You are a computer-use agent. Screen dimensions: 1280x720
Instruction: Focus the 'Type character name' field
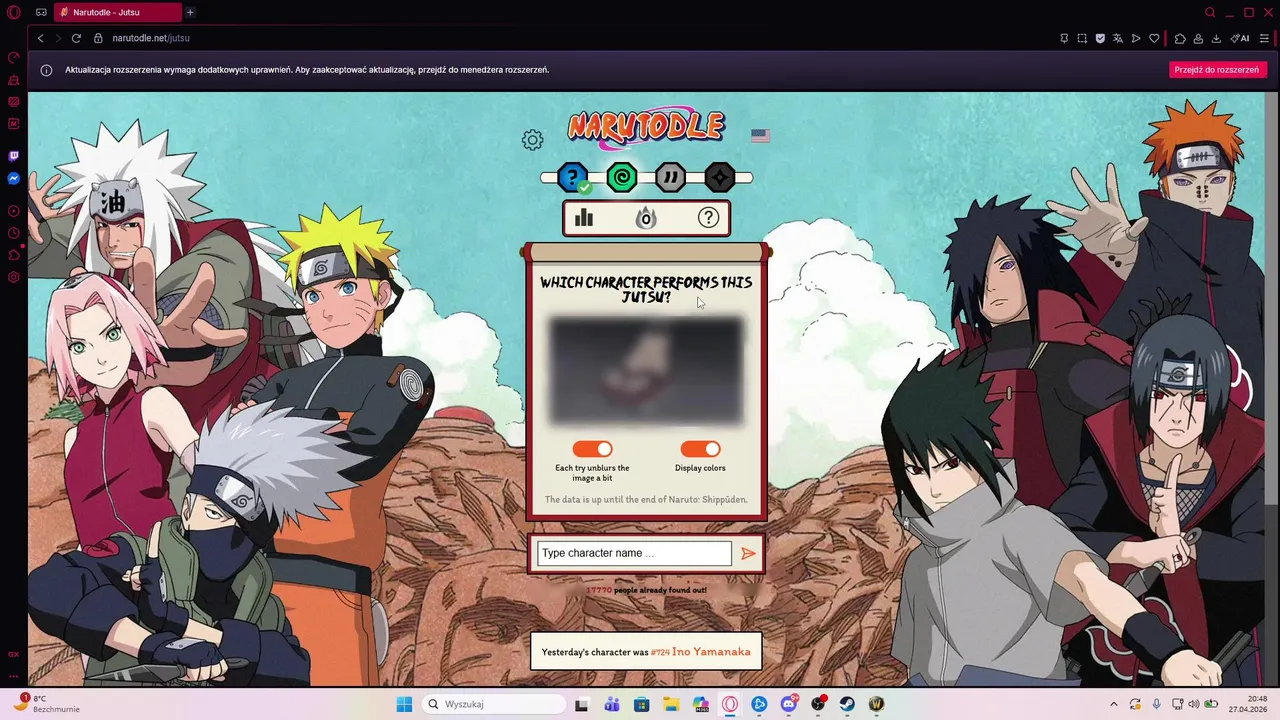pyautogui.click(x=634, y=553)
